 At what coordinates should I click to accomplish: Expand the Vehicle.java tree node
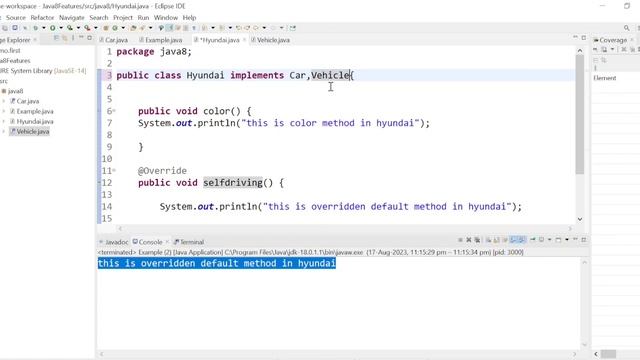tap(4, 131)
